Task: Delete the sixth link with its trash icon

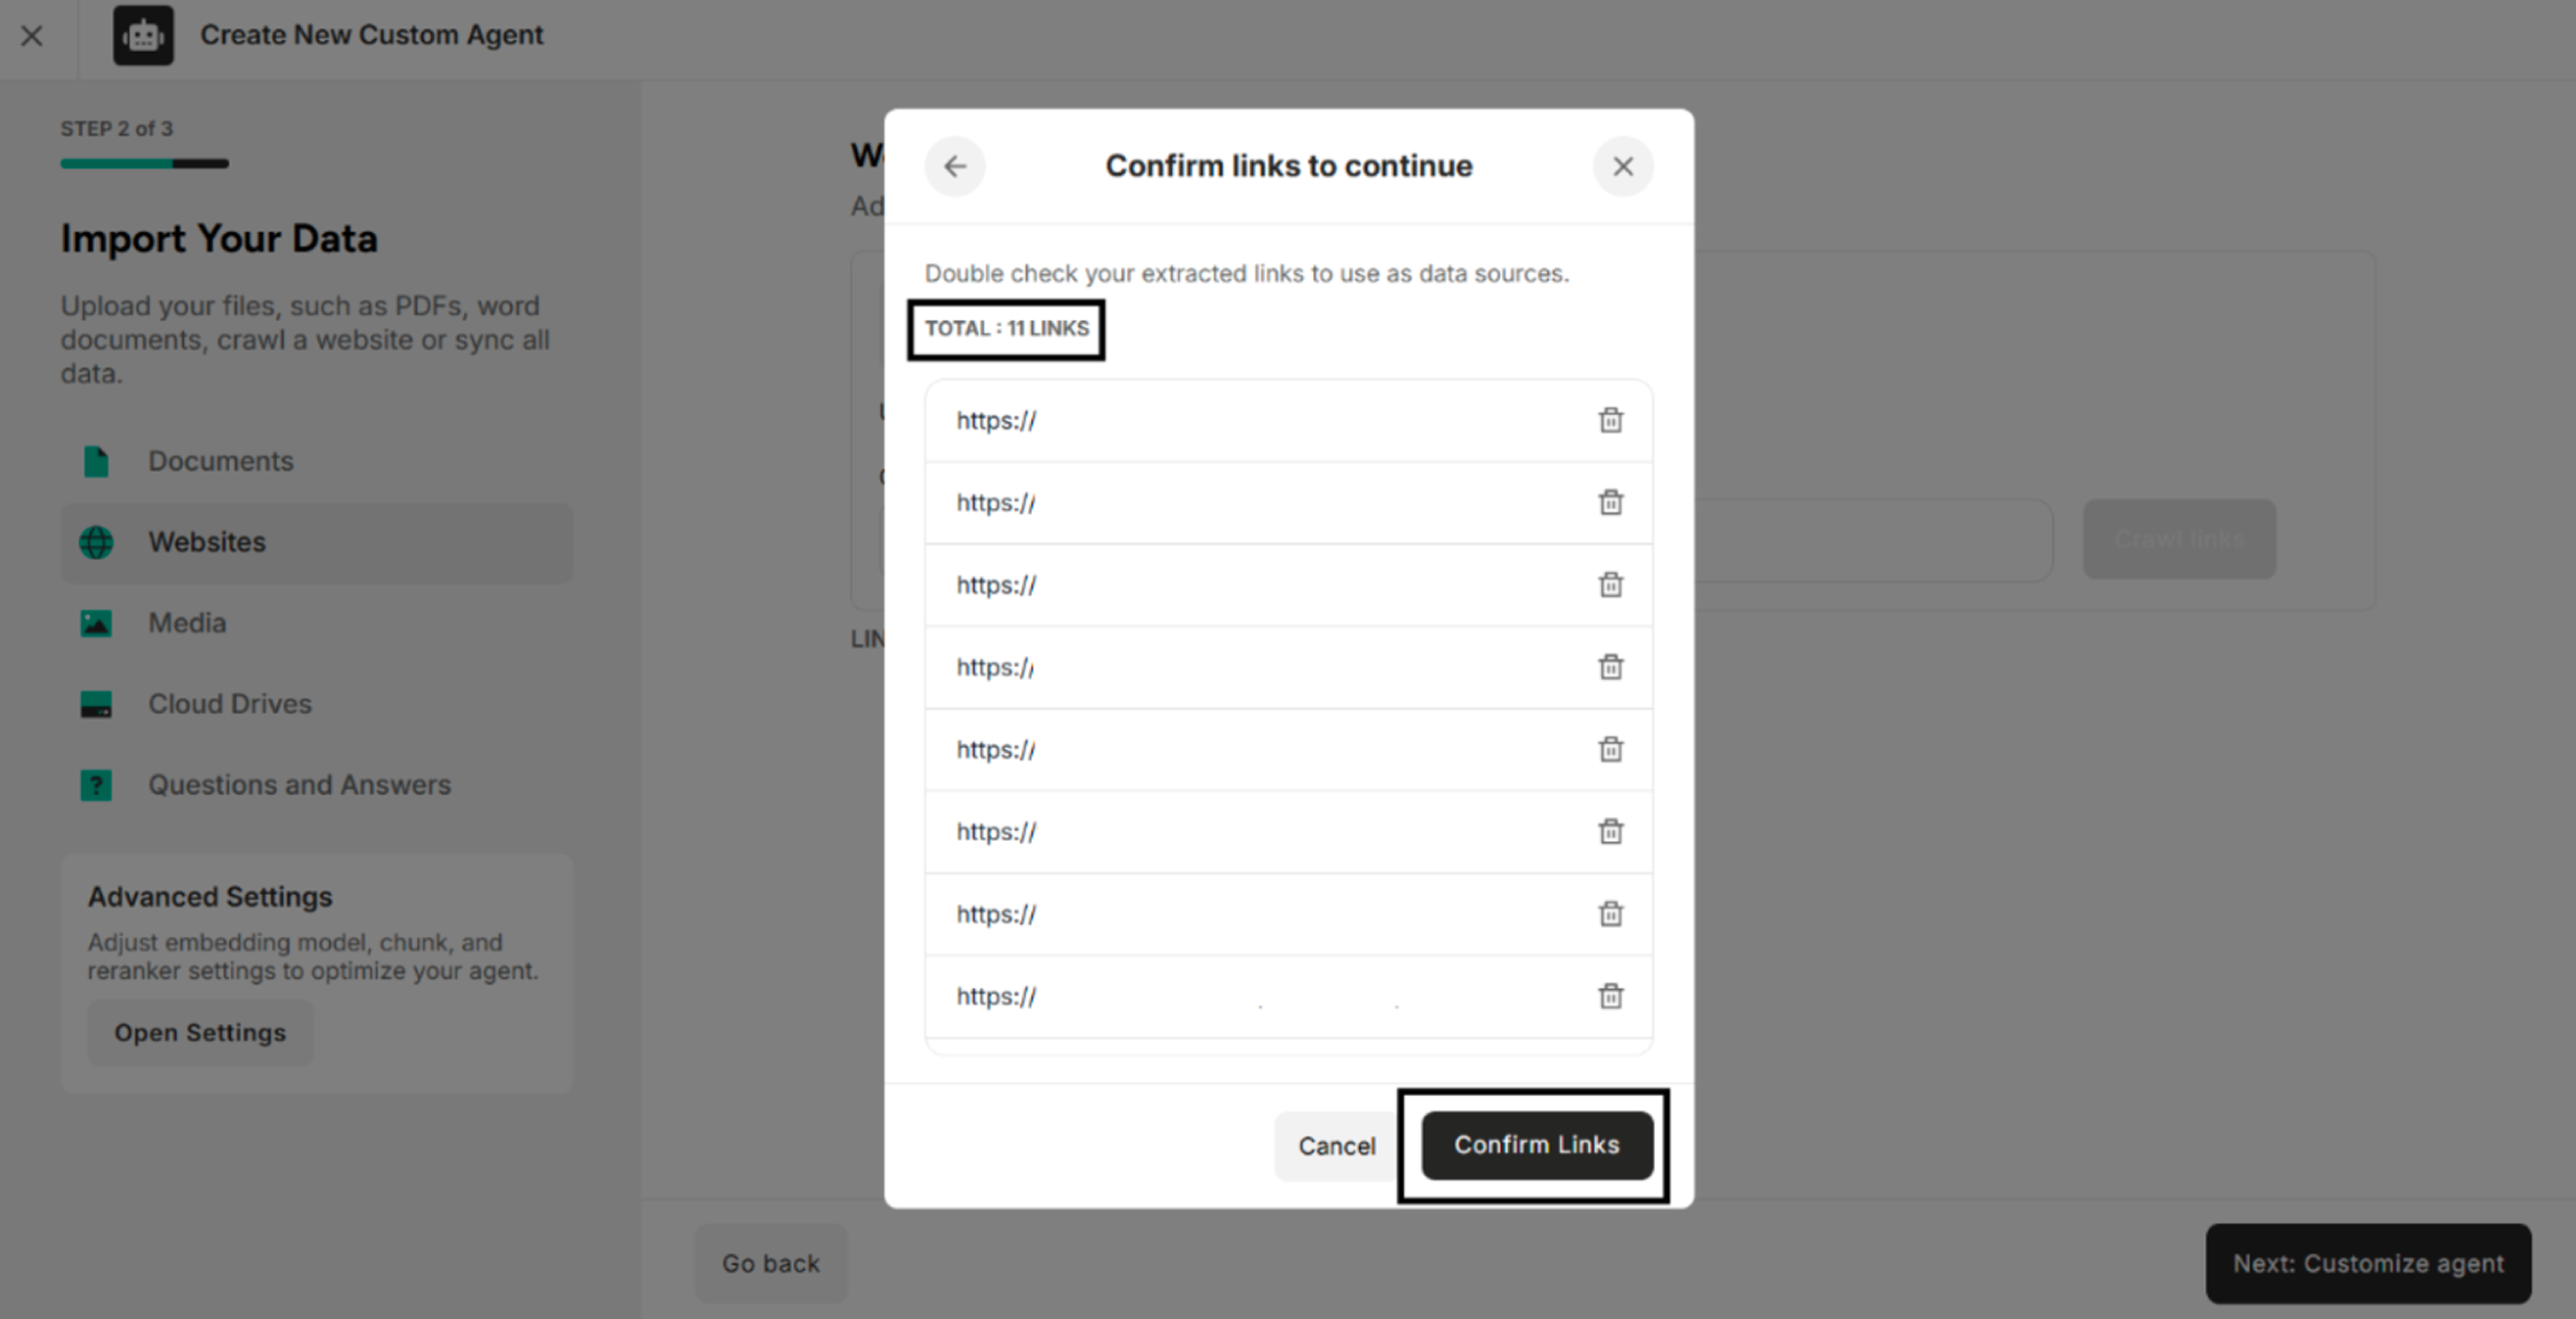Action: point(1610,831)
